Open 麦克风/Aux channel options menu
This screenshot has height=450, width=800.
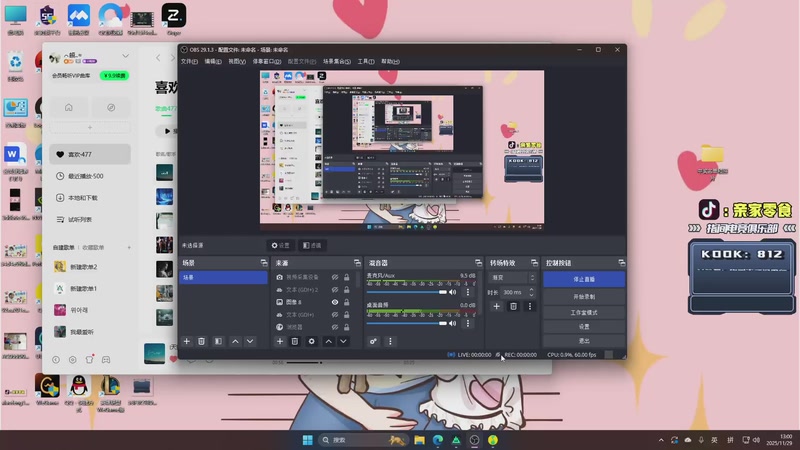click(x=468, y=292)
